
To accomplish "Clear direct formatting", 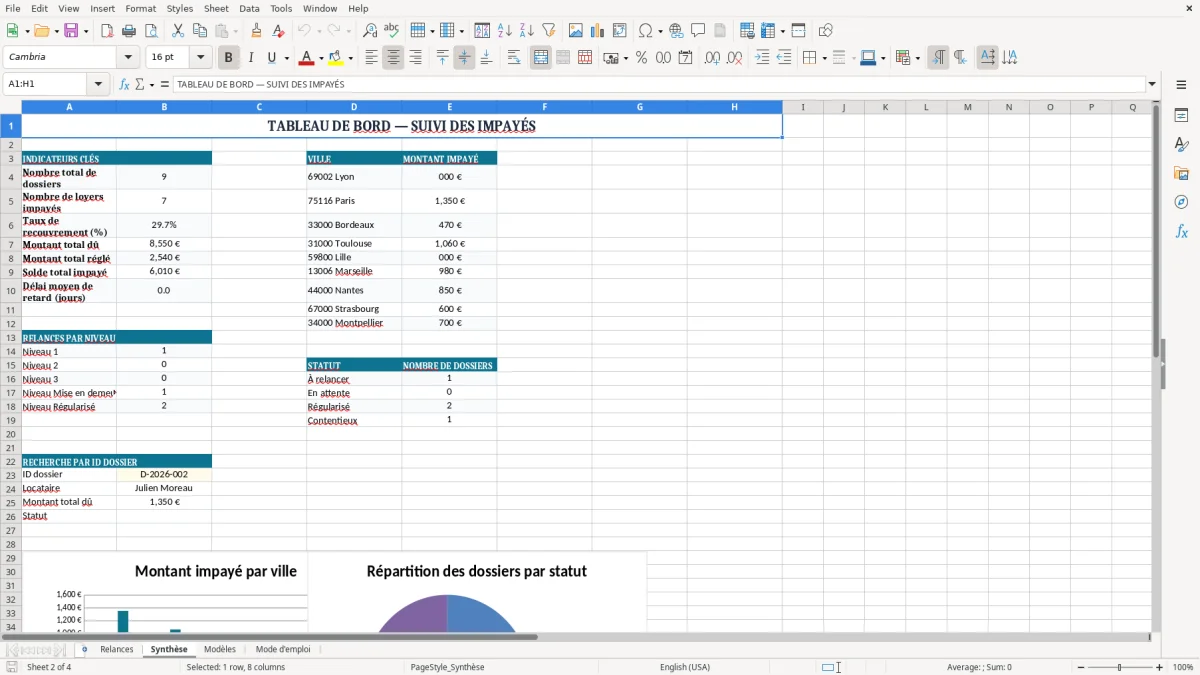I will click(x=278, y=30).
